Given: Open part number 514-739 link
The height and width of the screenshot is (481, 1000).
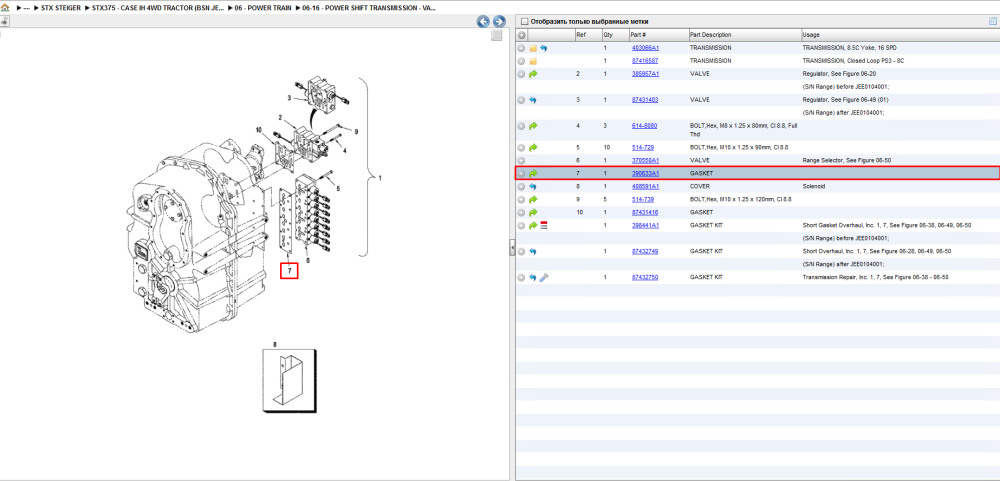Looking at the screenshot, I should pyautogui.click(x=642, y=200).
